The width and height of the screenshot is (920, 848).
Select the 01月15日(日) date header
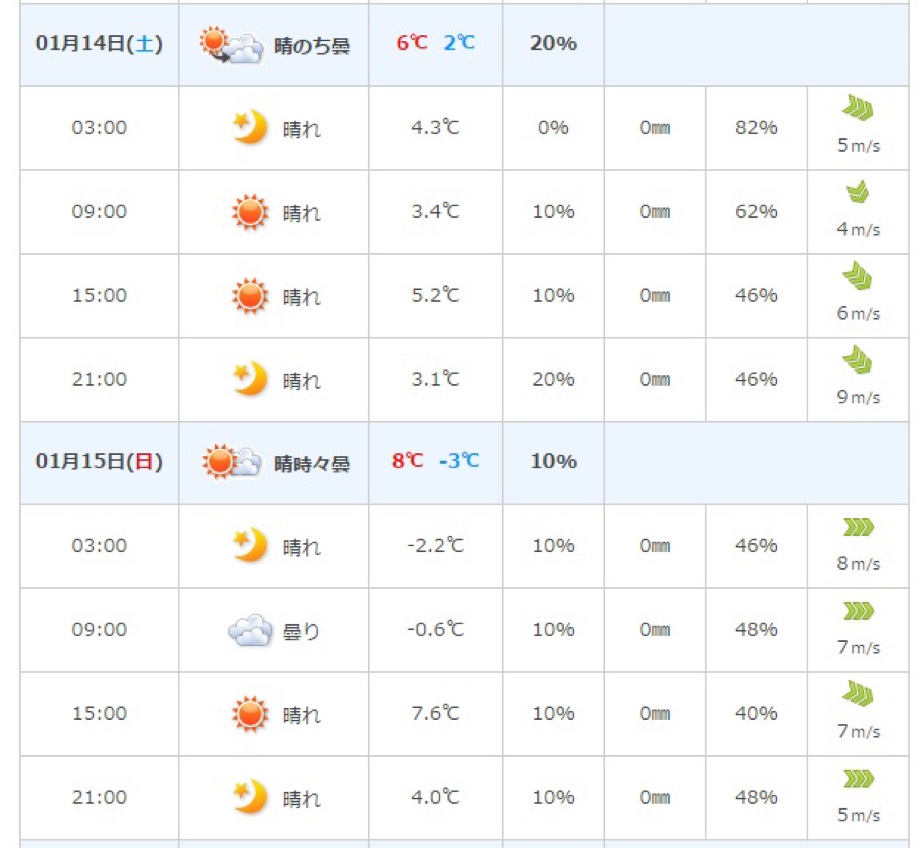99,461
